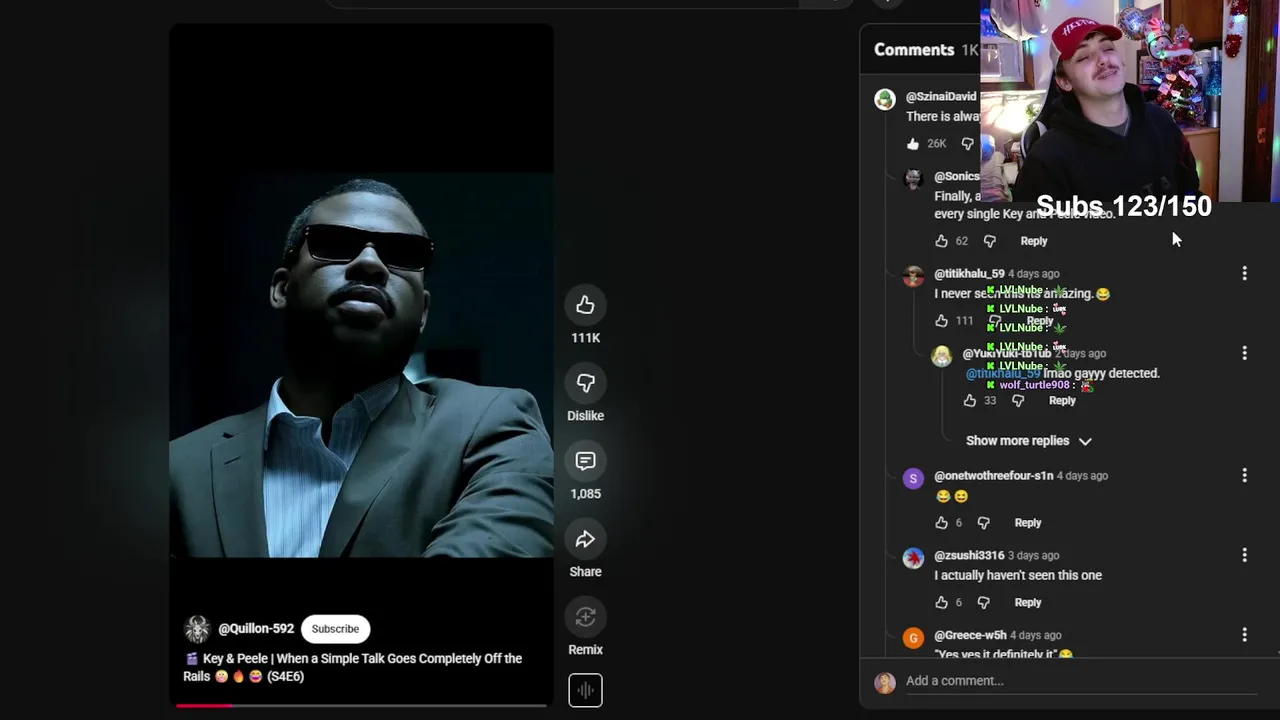The height and width of the screenshot is (720, 1280).
Task: Expand Show more replies
Action: [1029, 441]
